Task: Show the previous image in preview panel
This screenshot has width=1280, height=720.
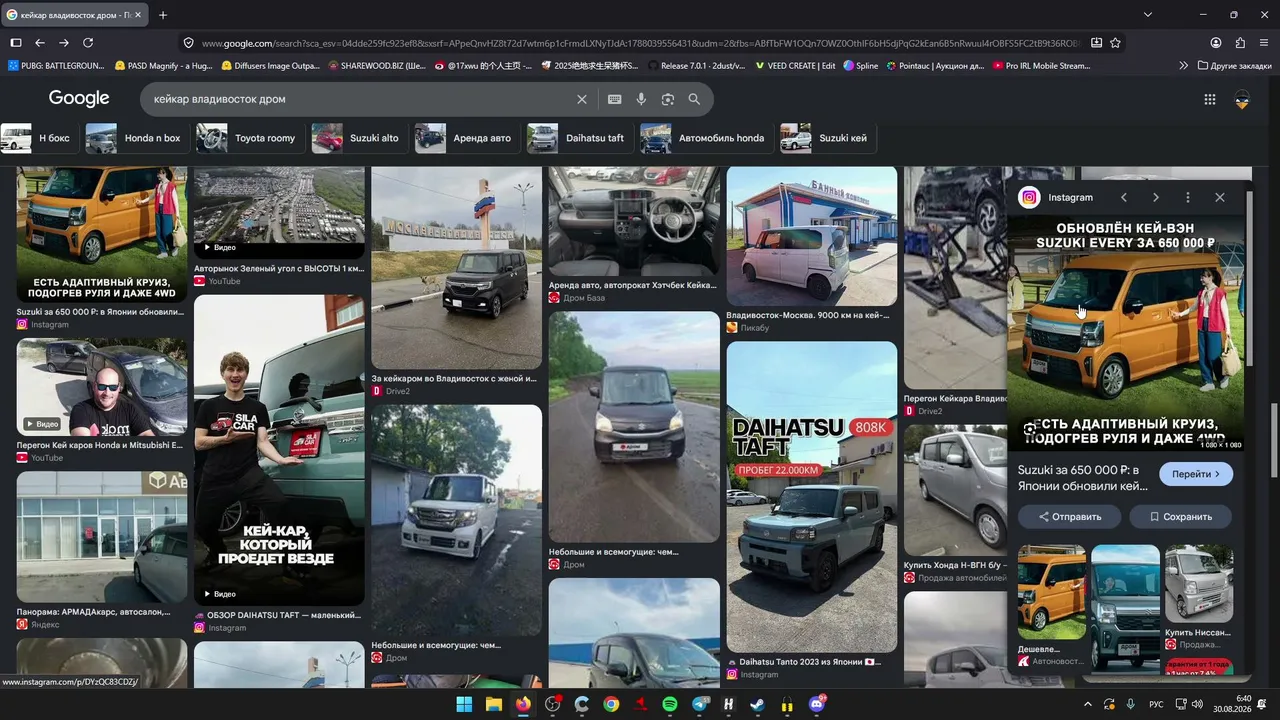Action: pyautogui.click(x=1124, y=198)
